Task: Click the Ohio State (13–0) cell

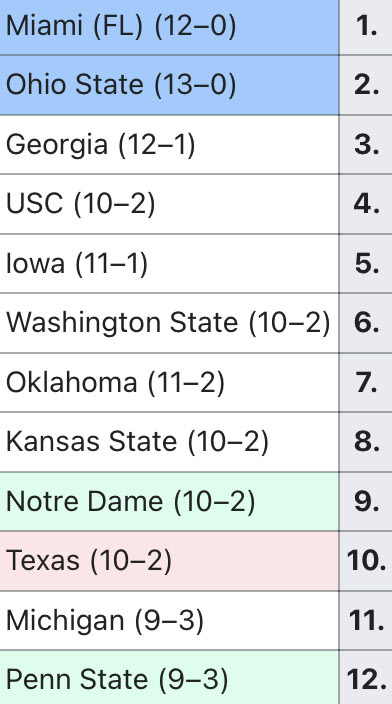Action: click(169, 85)
